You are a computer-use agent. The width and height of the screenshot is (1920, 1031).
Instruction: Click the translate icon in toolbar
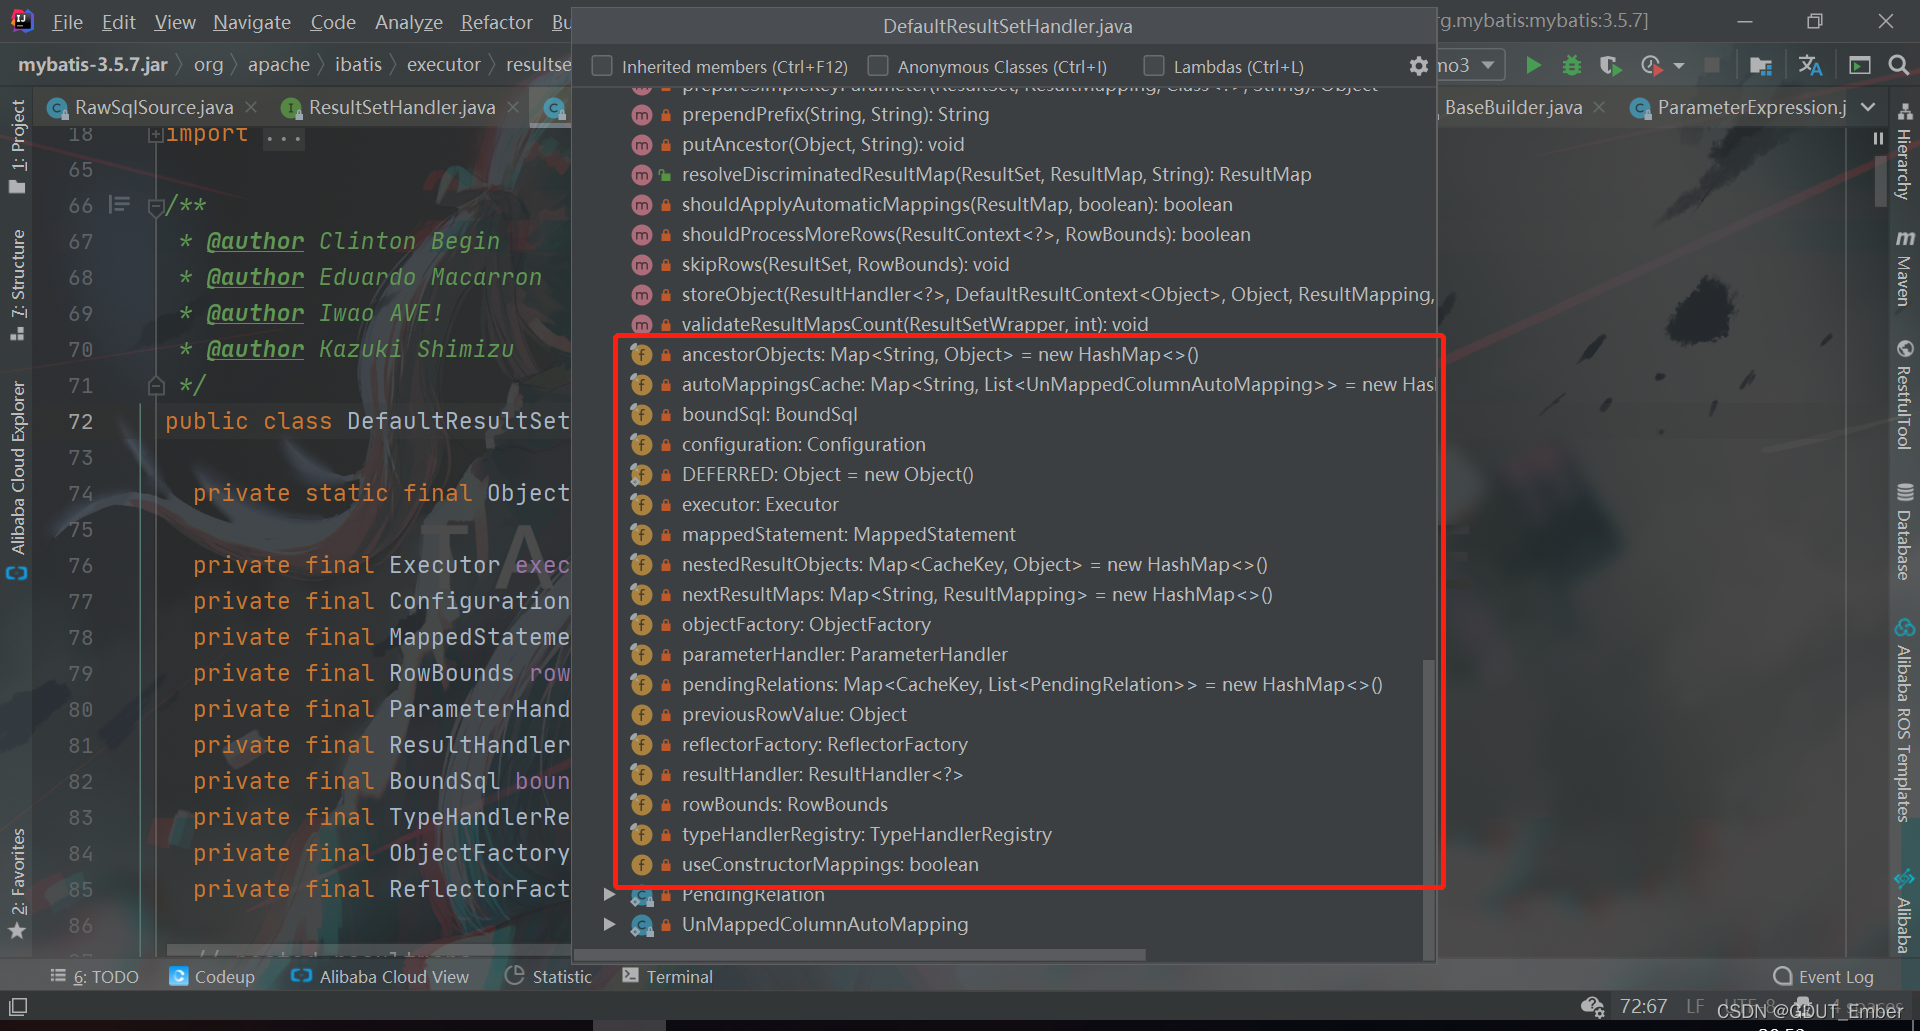coord(1810,66)
